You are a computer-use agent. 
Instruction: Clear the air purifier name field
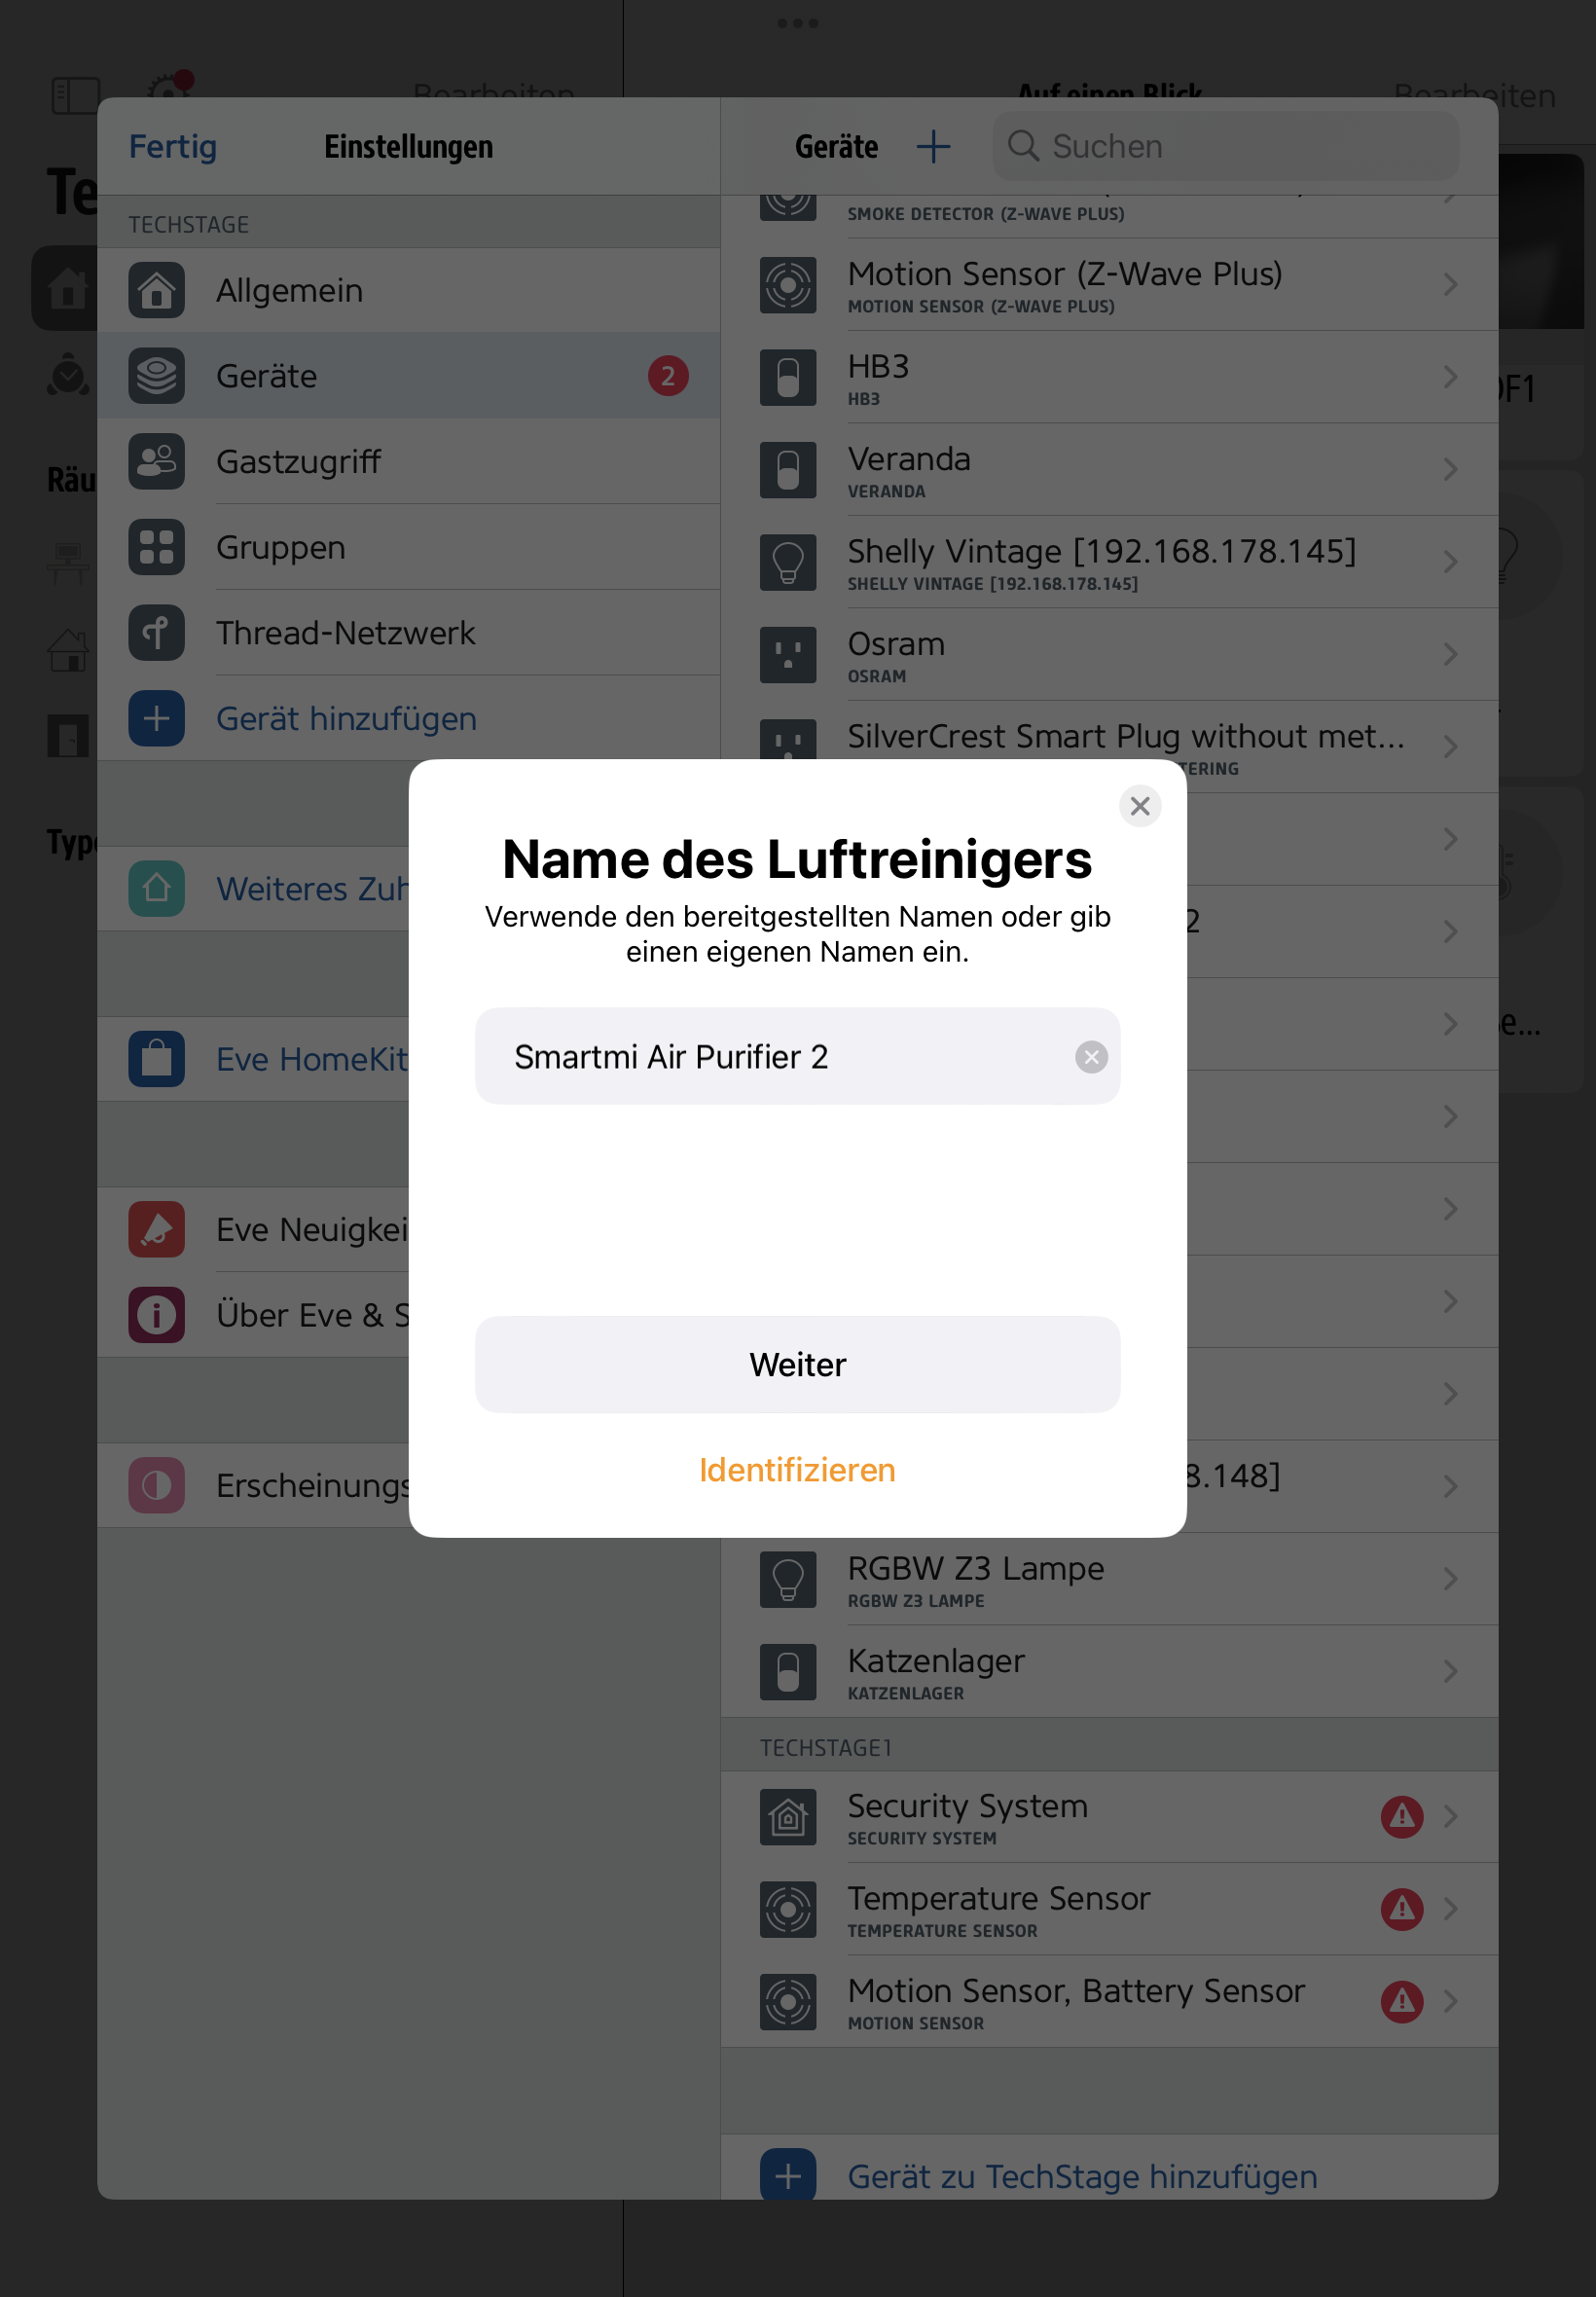coord(1091,1057)
